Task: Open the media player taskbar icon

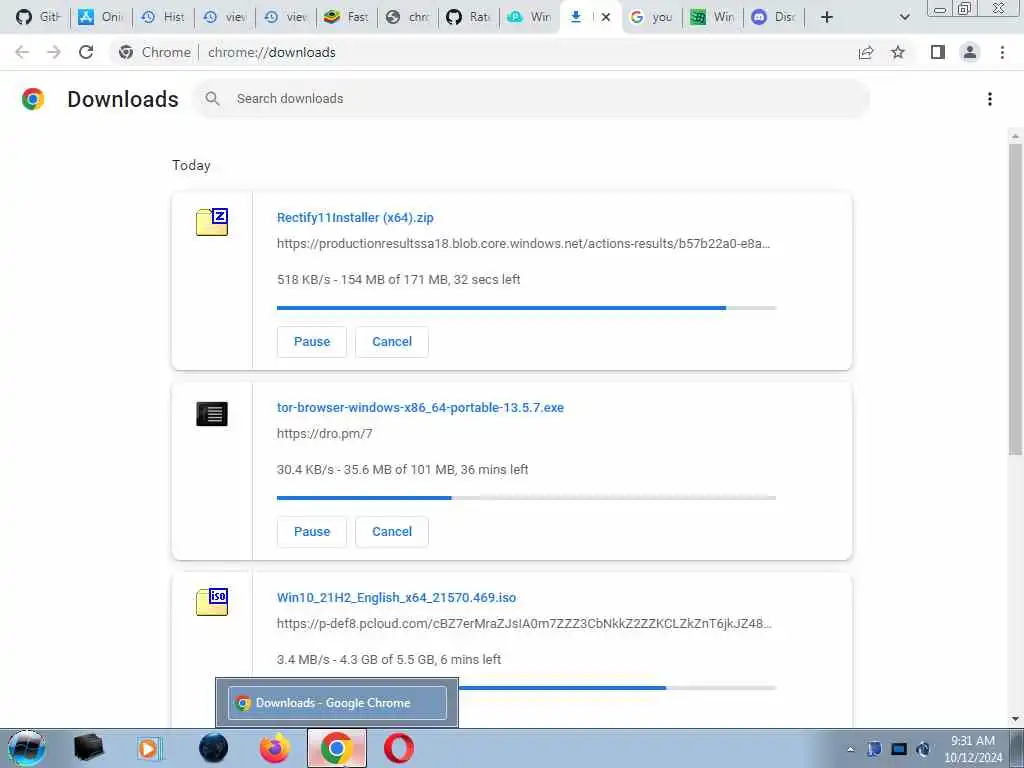Action: (x=150, y=748)
